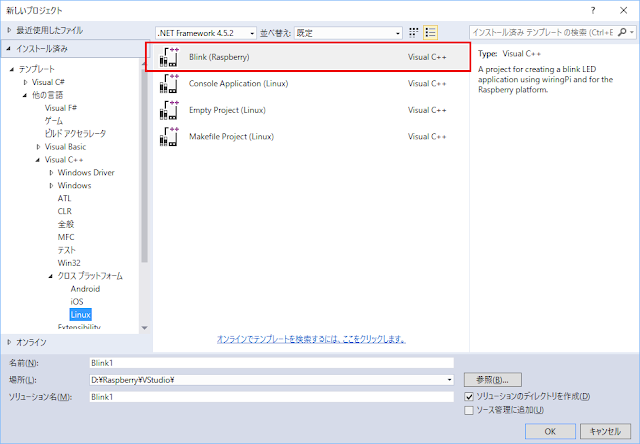Select CLR under Visual C++

(64, 211)
